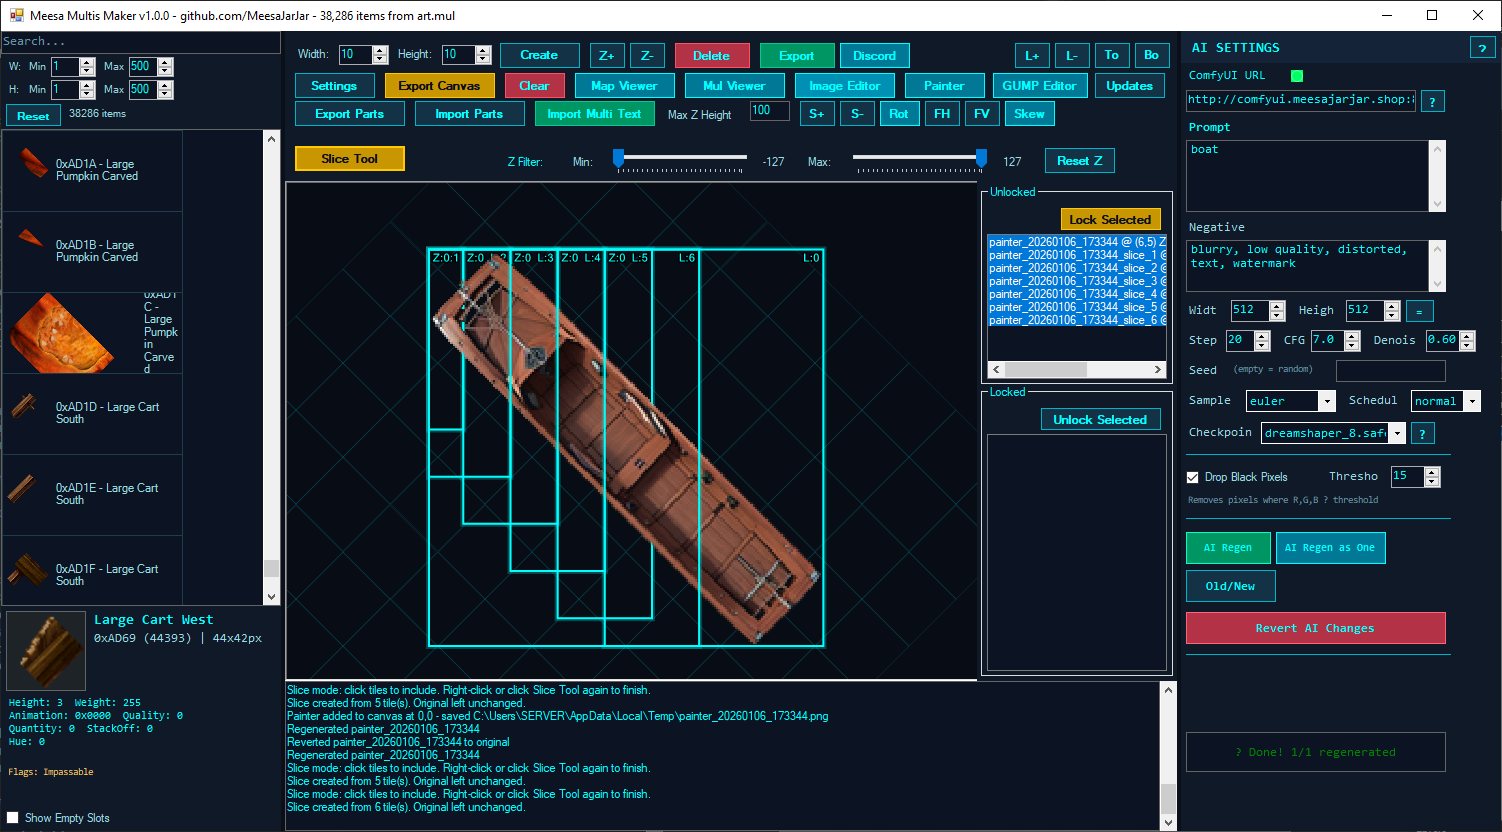
Task: Toggle the Drop Black Pixels checkbox
Action: pos(1192,477)
